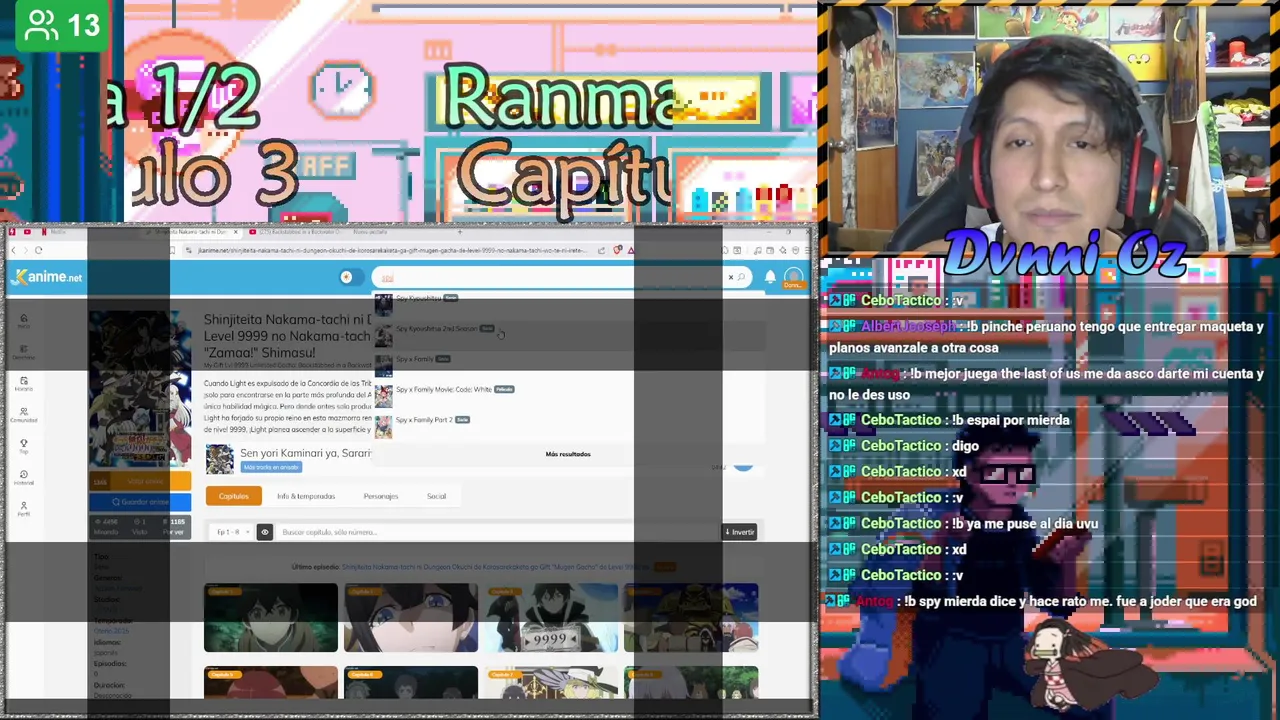The image size is (1280, 720).
Task: Open the first episode thumbnail in the grid
Action: pyautogui.click(x=270, y=619)
